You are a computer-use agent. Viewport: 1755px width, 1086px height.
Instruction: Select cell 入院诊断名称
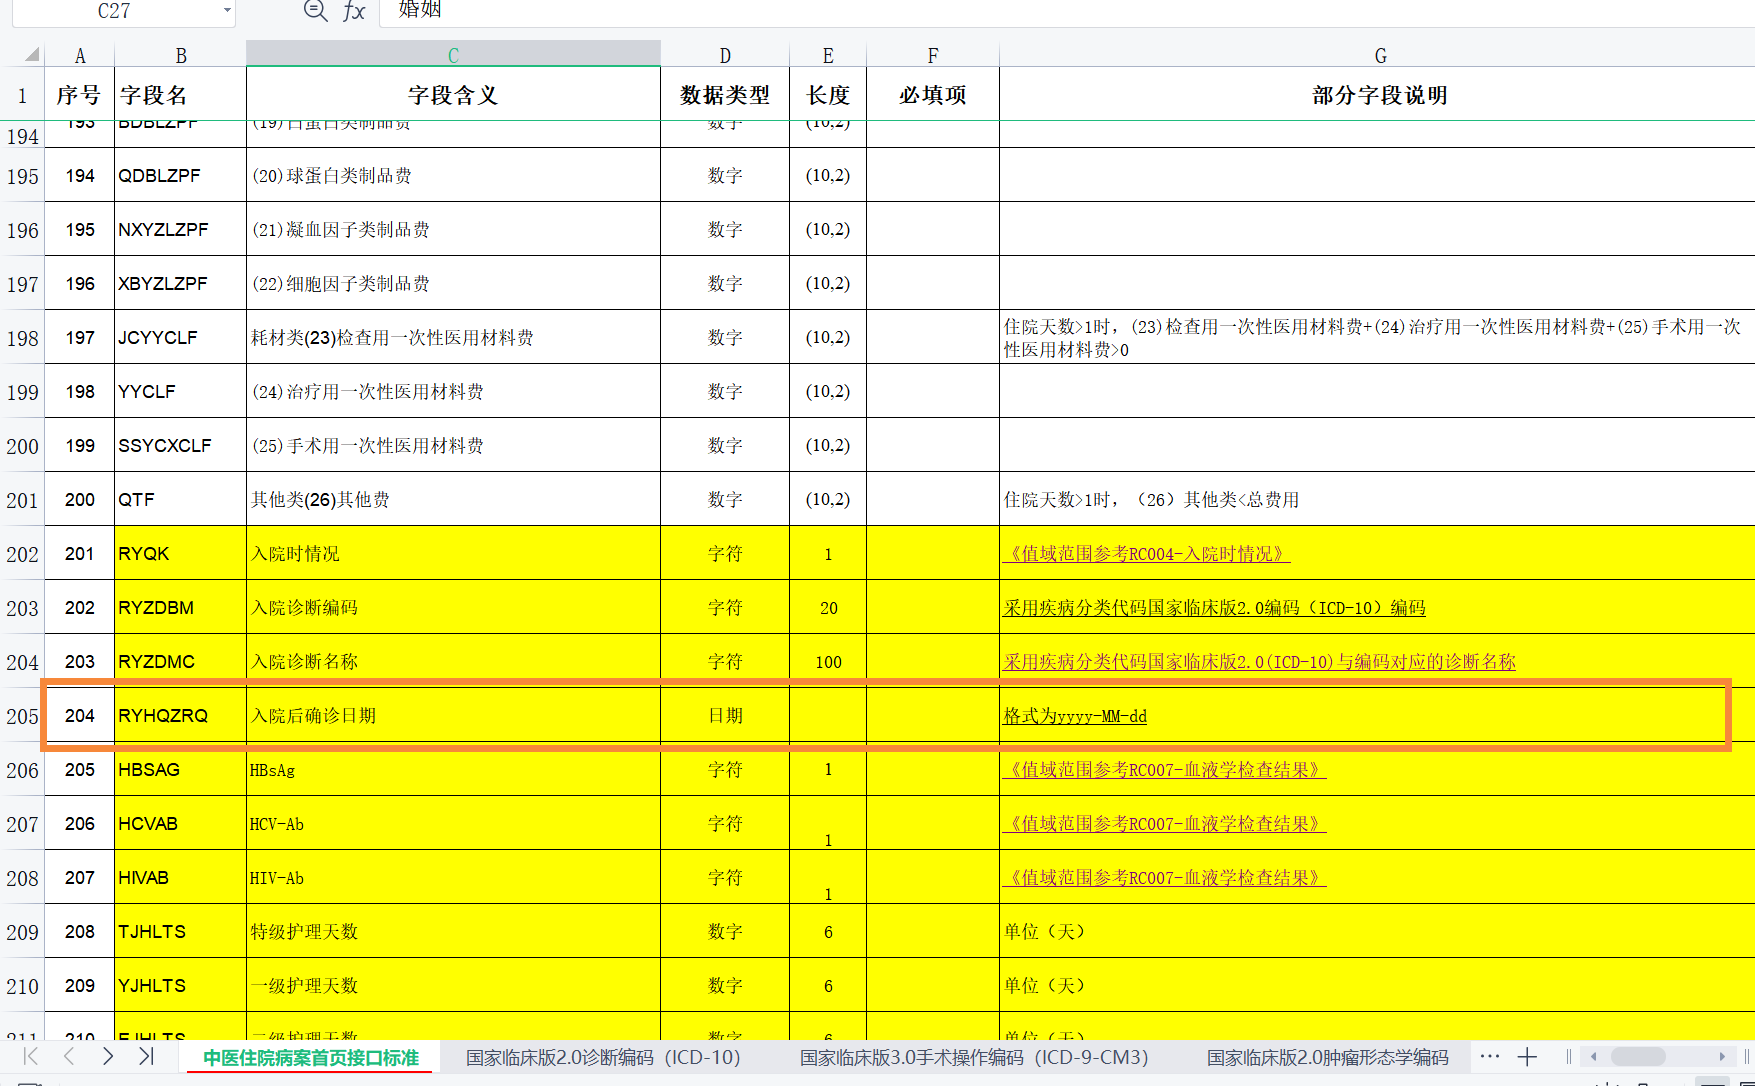click(x=453, y=662)
